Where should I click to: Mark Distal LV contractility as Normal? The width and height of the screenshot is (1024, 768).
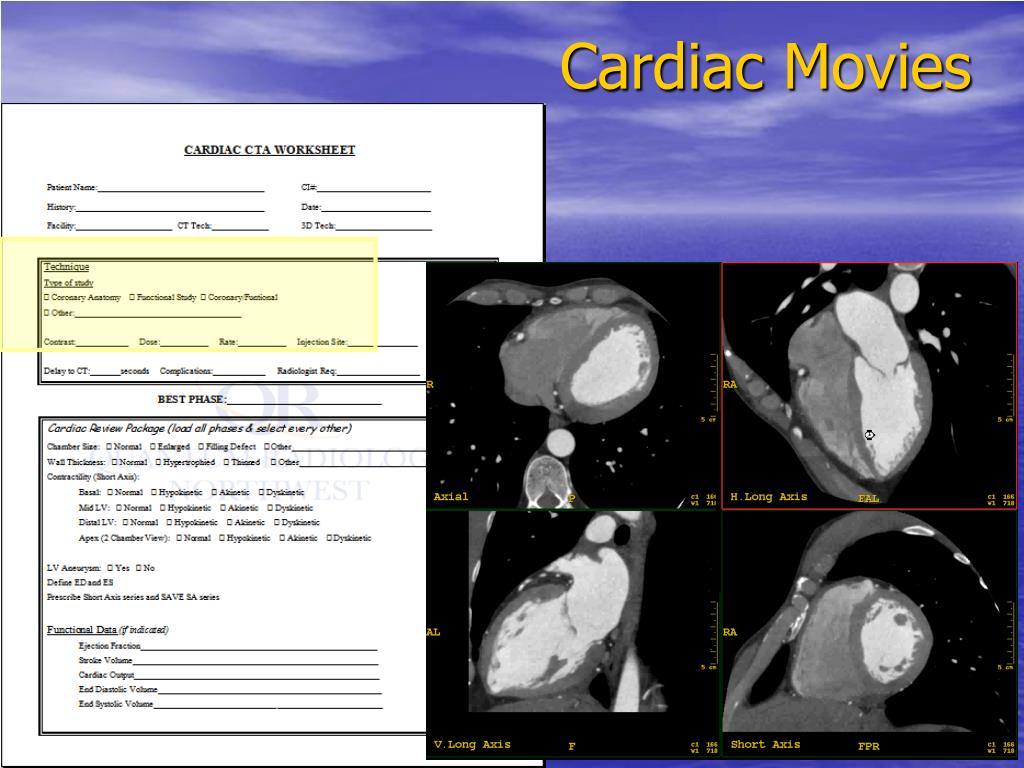[x=125, y=522]
